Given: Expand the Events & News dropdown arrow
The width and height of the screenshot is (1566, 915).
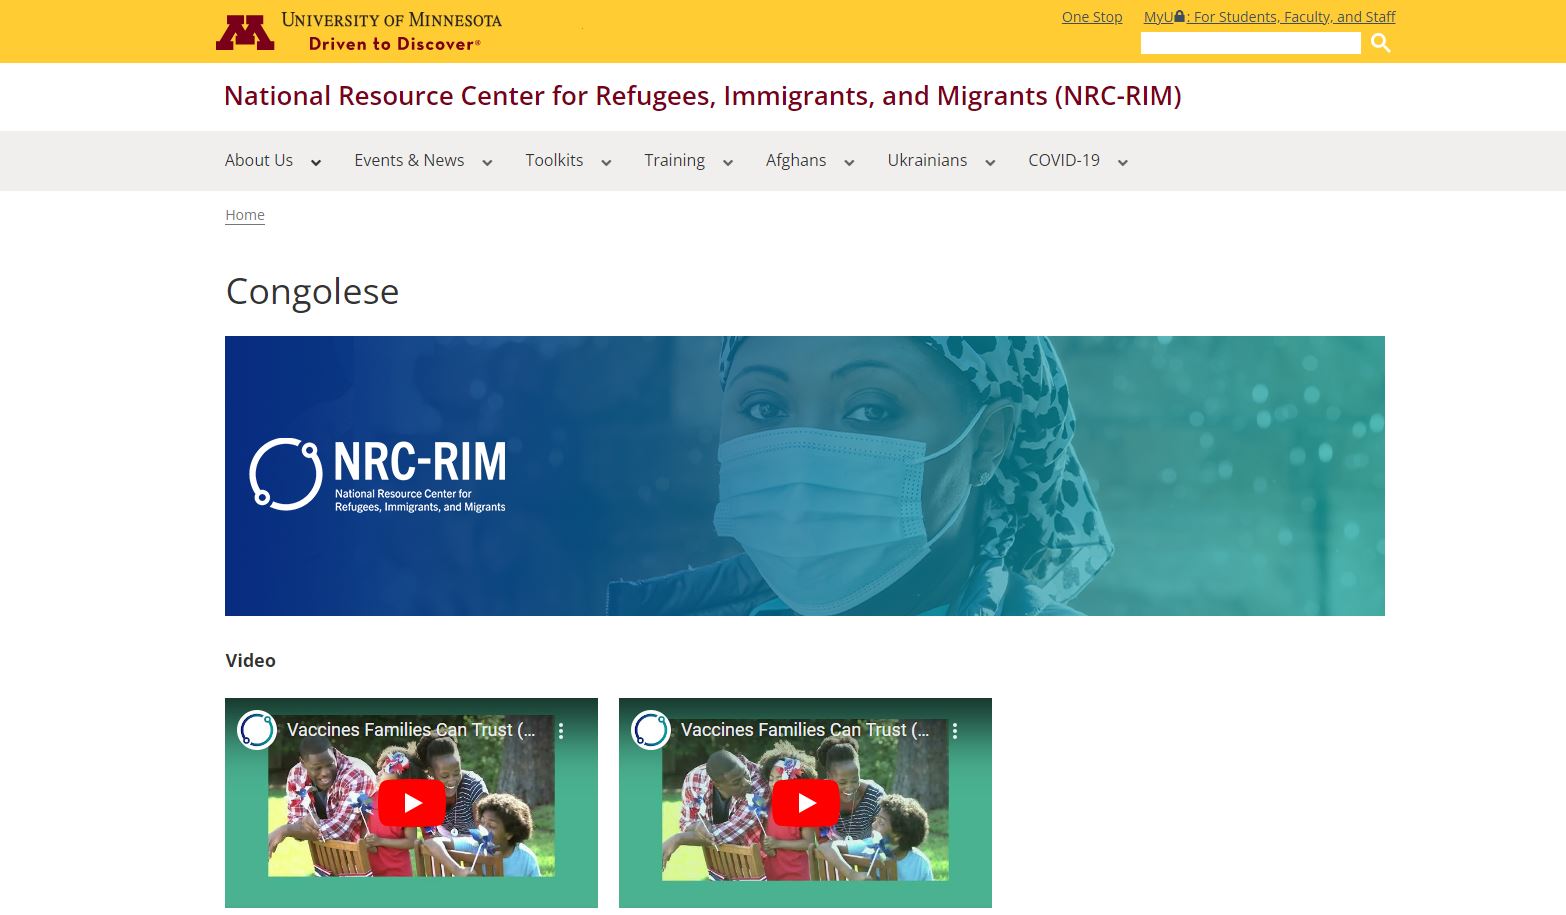Looking at the screenshot, I should (487, 162).
